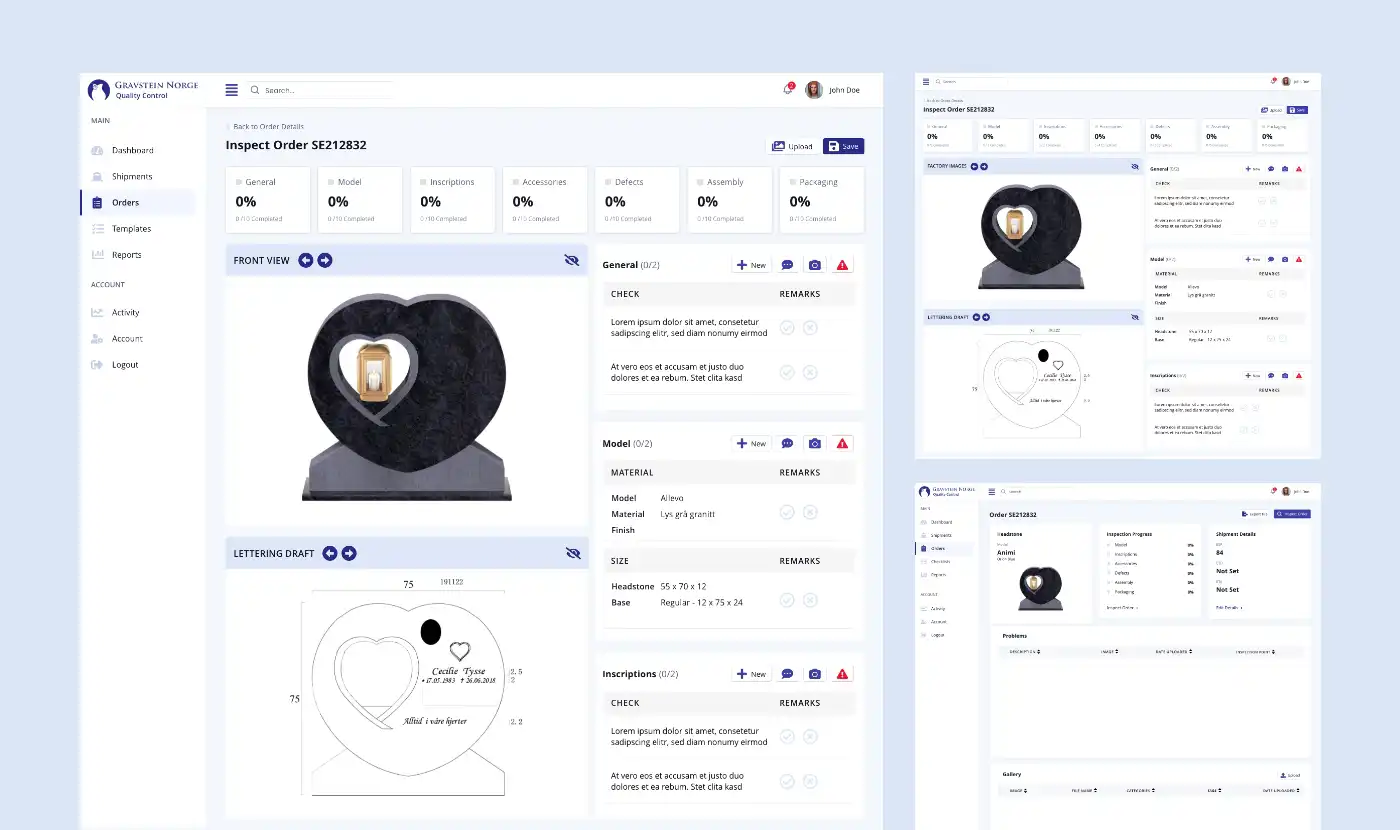
Task: Open John Doe user profile menu
Action: [833, 90]
